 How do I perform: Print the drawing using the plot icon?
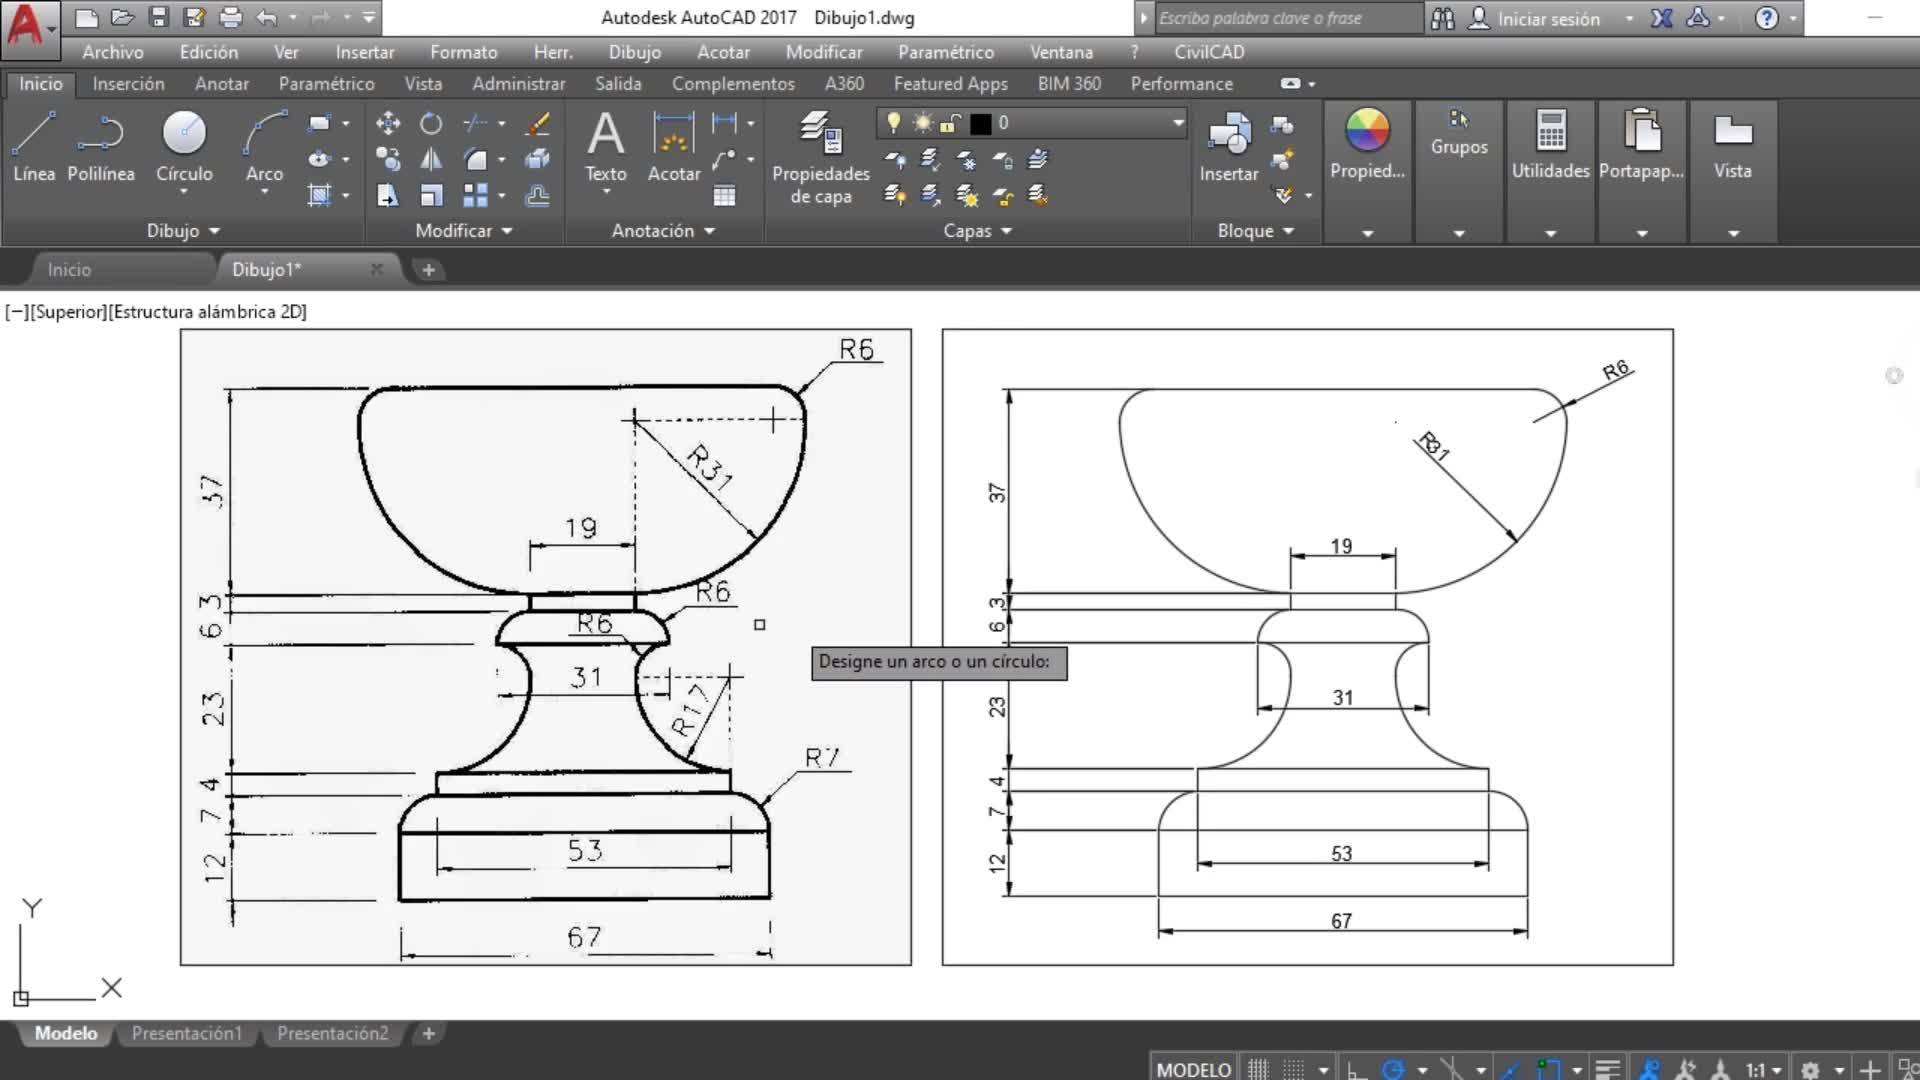coord(230,17)
